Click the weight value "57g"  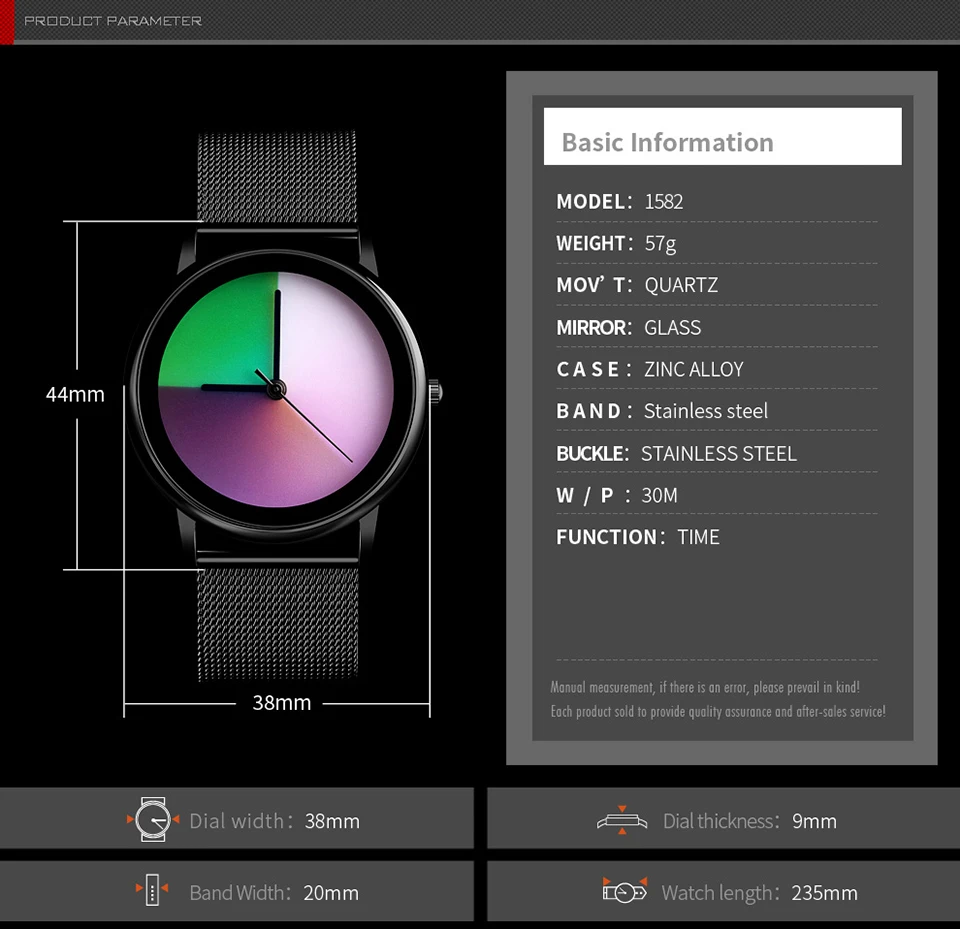(660, 244)
